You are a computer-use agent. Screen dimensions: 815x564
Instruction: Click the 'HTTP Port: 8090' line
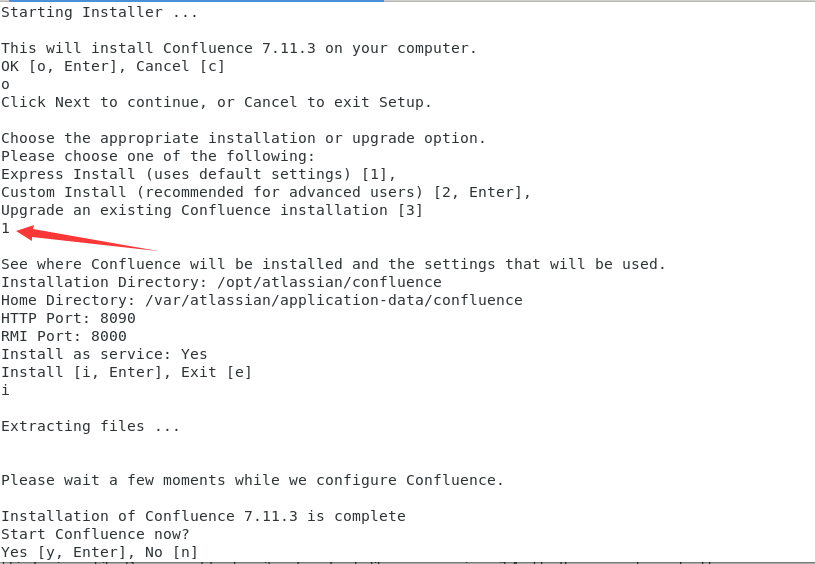(x=68, y=318)
